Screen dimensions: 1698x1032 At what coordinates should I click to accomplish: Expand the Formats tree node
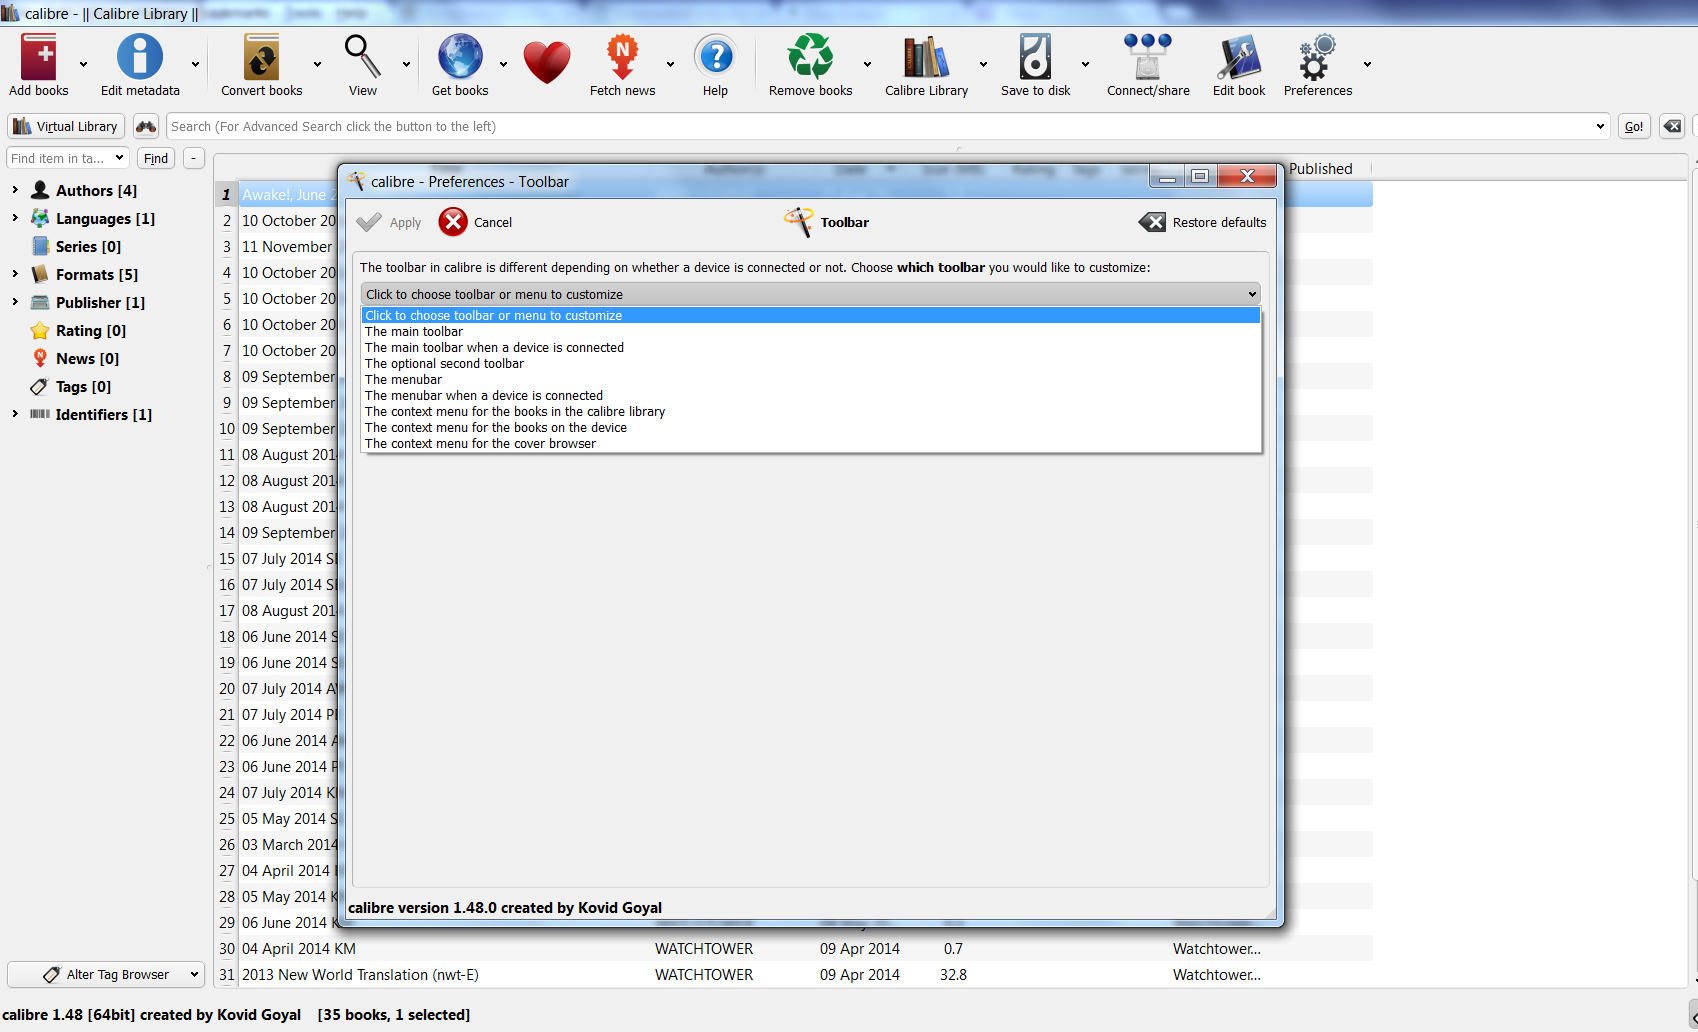[x=15, y=274]
